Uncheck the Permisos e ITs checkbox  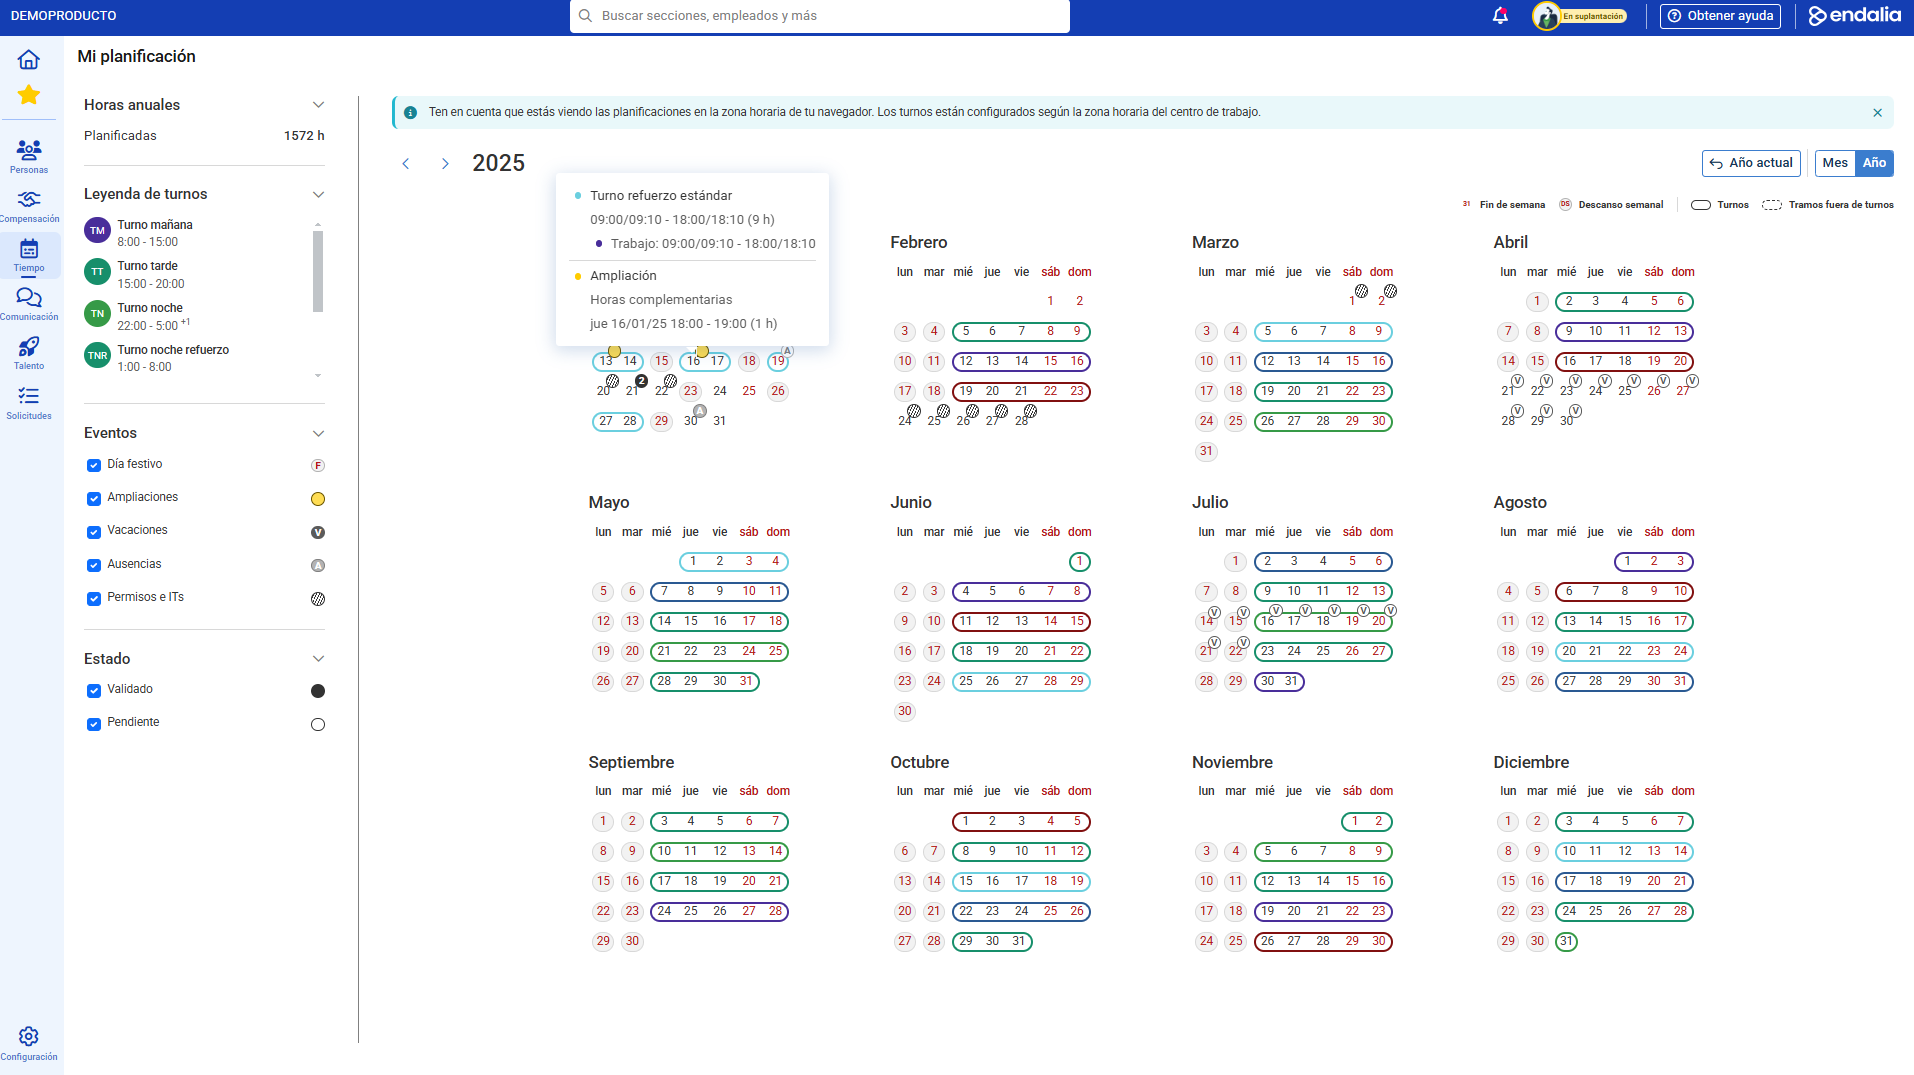coord(94,599)
